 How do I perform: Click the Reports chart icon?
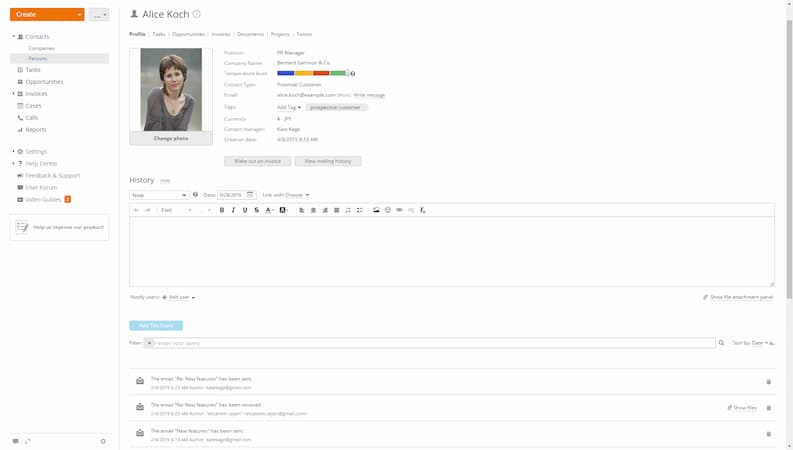click(20, 130)
